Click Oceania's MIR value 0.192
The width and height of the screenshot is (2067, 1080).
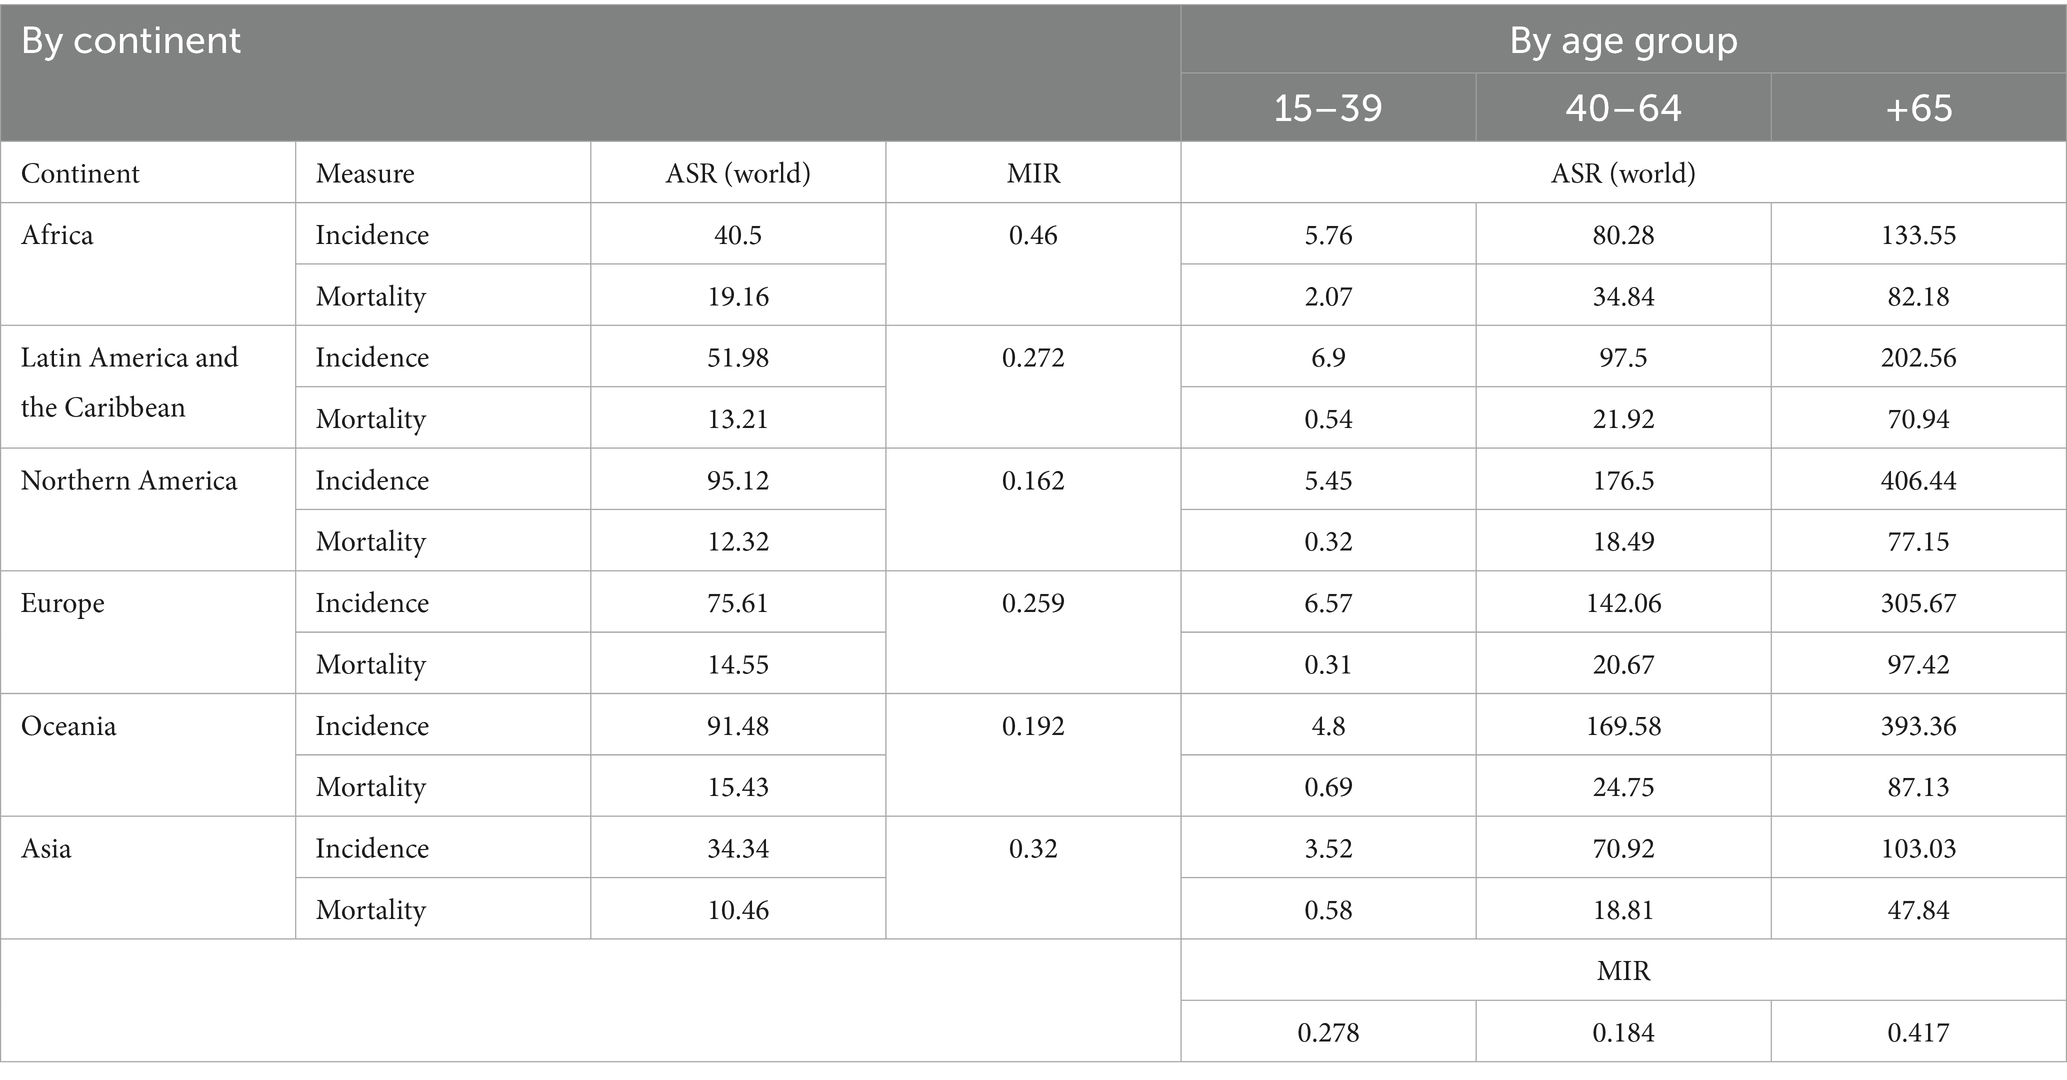1033,726
